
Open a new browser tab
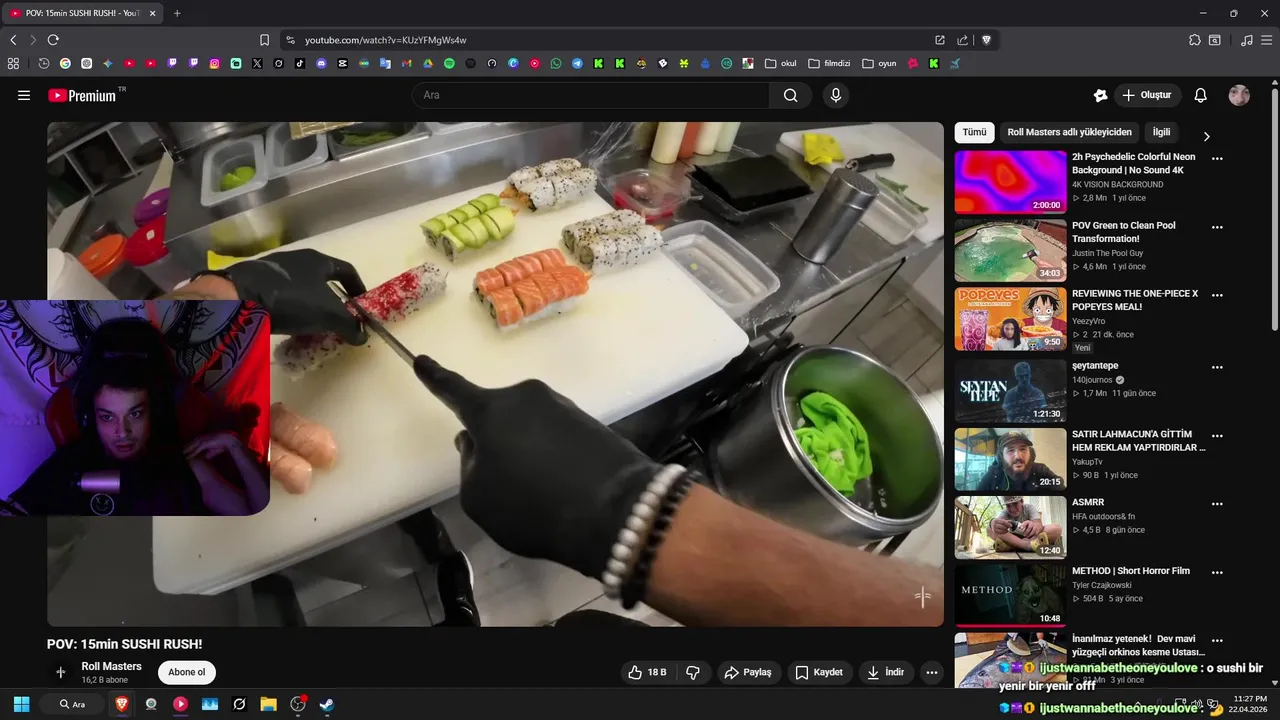pos(177,13)
